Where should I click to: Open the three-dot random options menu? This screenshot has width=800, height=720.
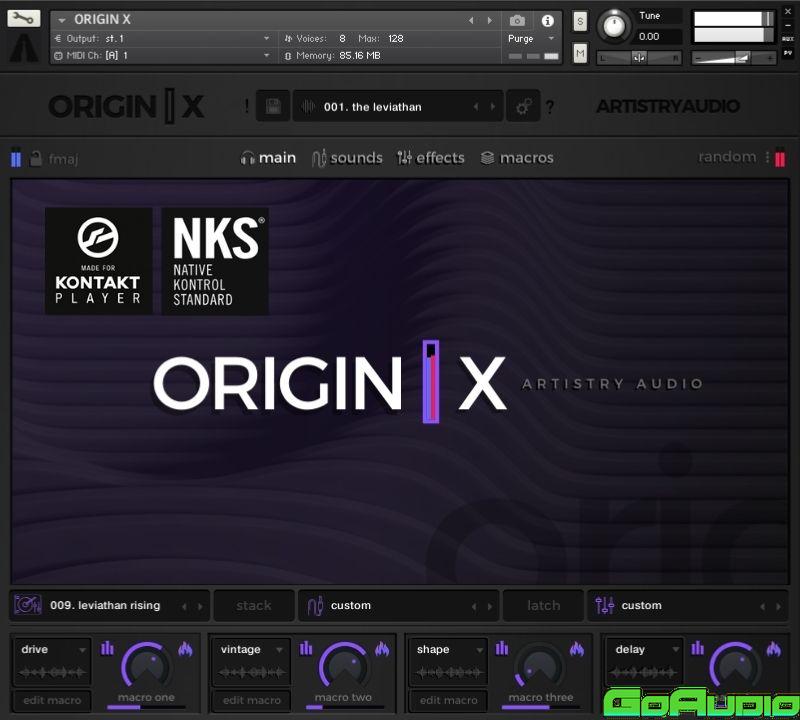coord(767,157)
